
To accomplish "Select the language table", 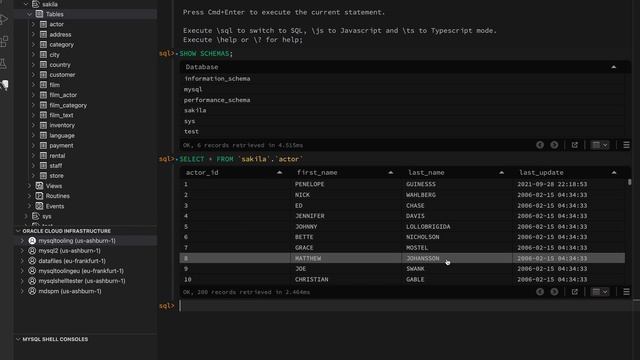I will click(62, 136).
